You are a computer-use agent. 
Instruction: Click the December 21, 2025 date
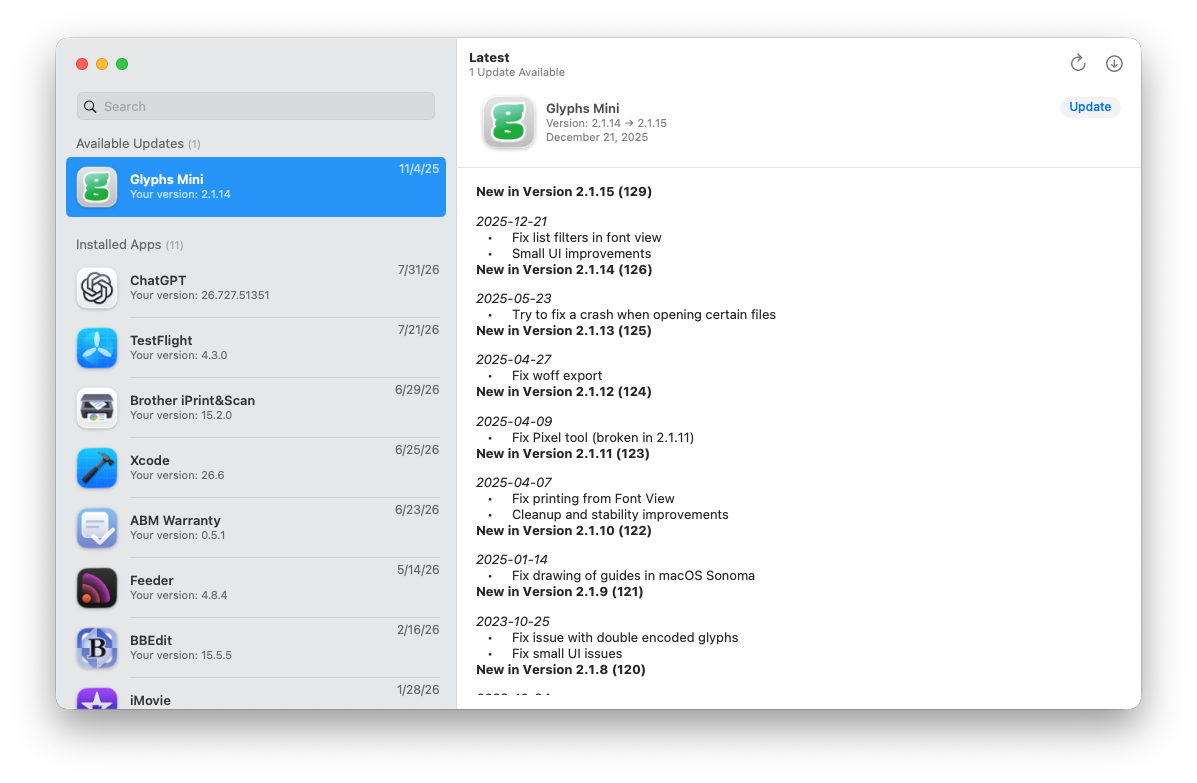pos(597,137)
